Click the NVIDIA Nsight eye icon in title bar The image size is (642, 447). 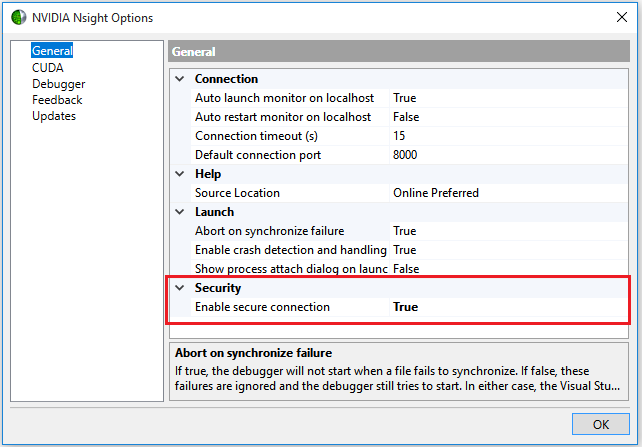18,18
